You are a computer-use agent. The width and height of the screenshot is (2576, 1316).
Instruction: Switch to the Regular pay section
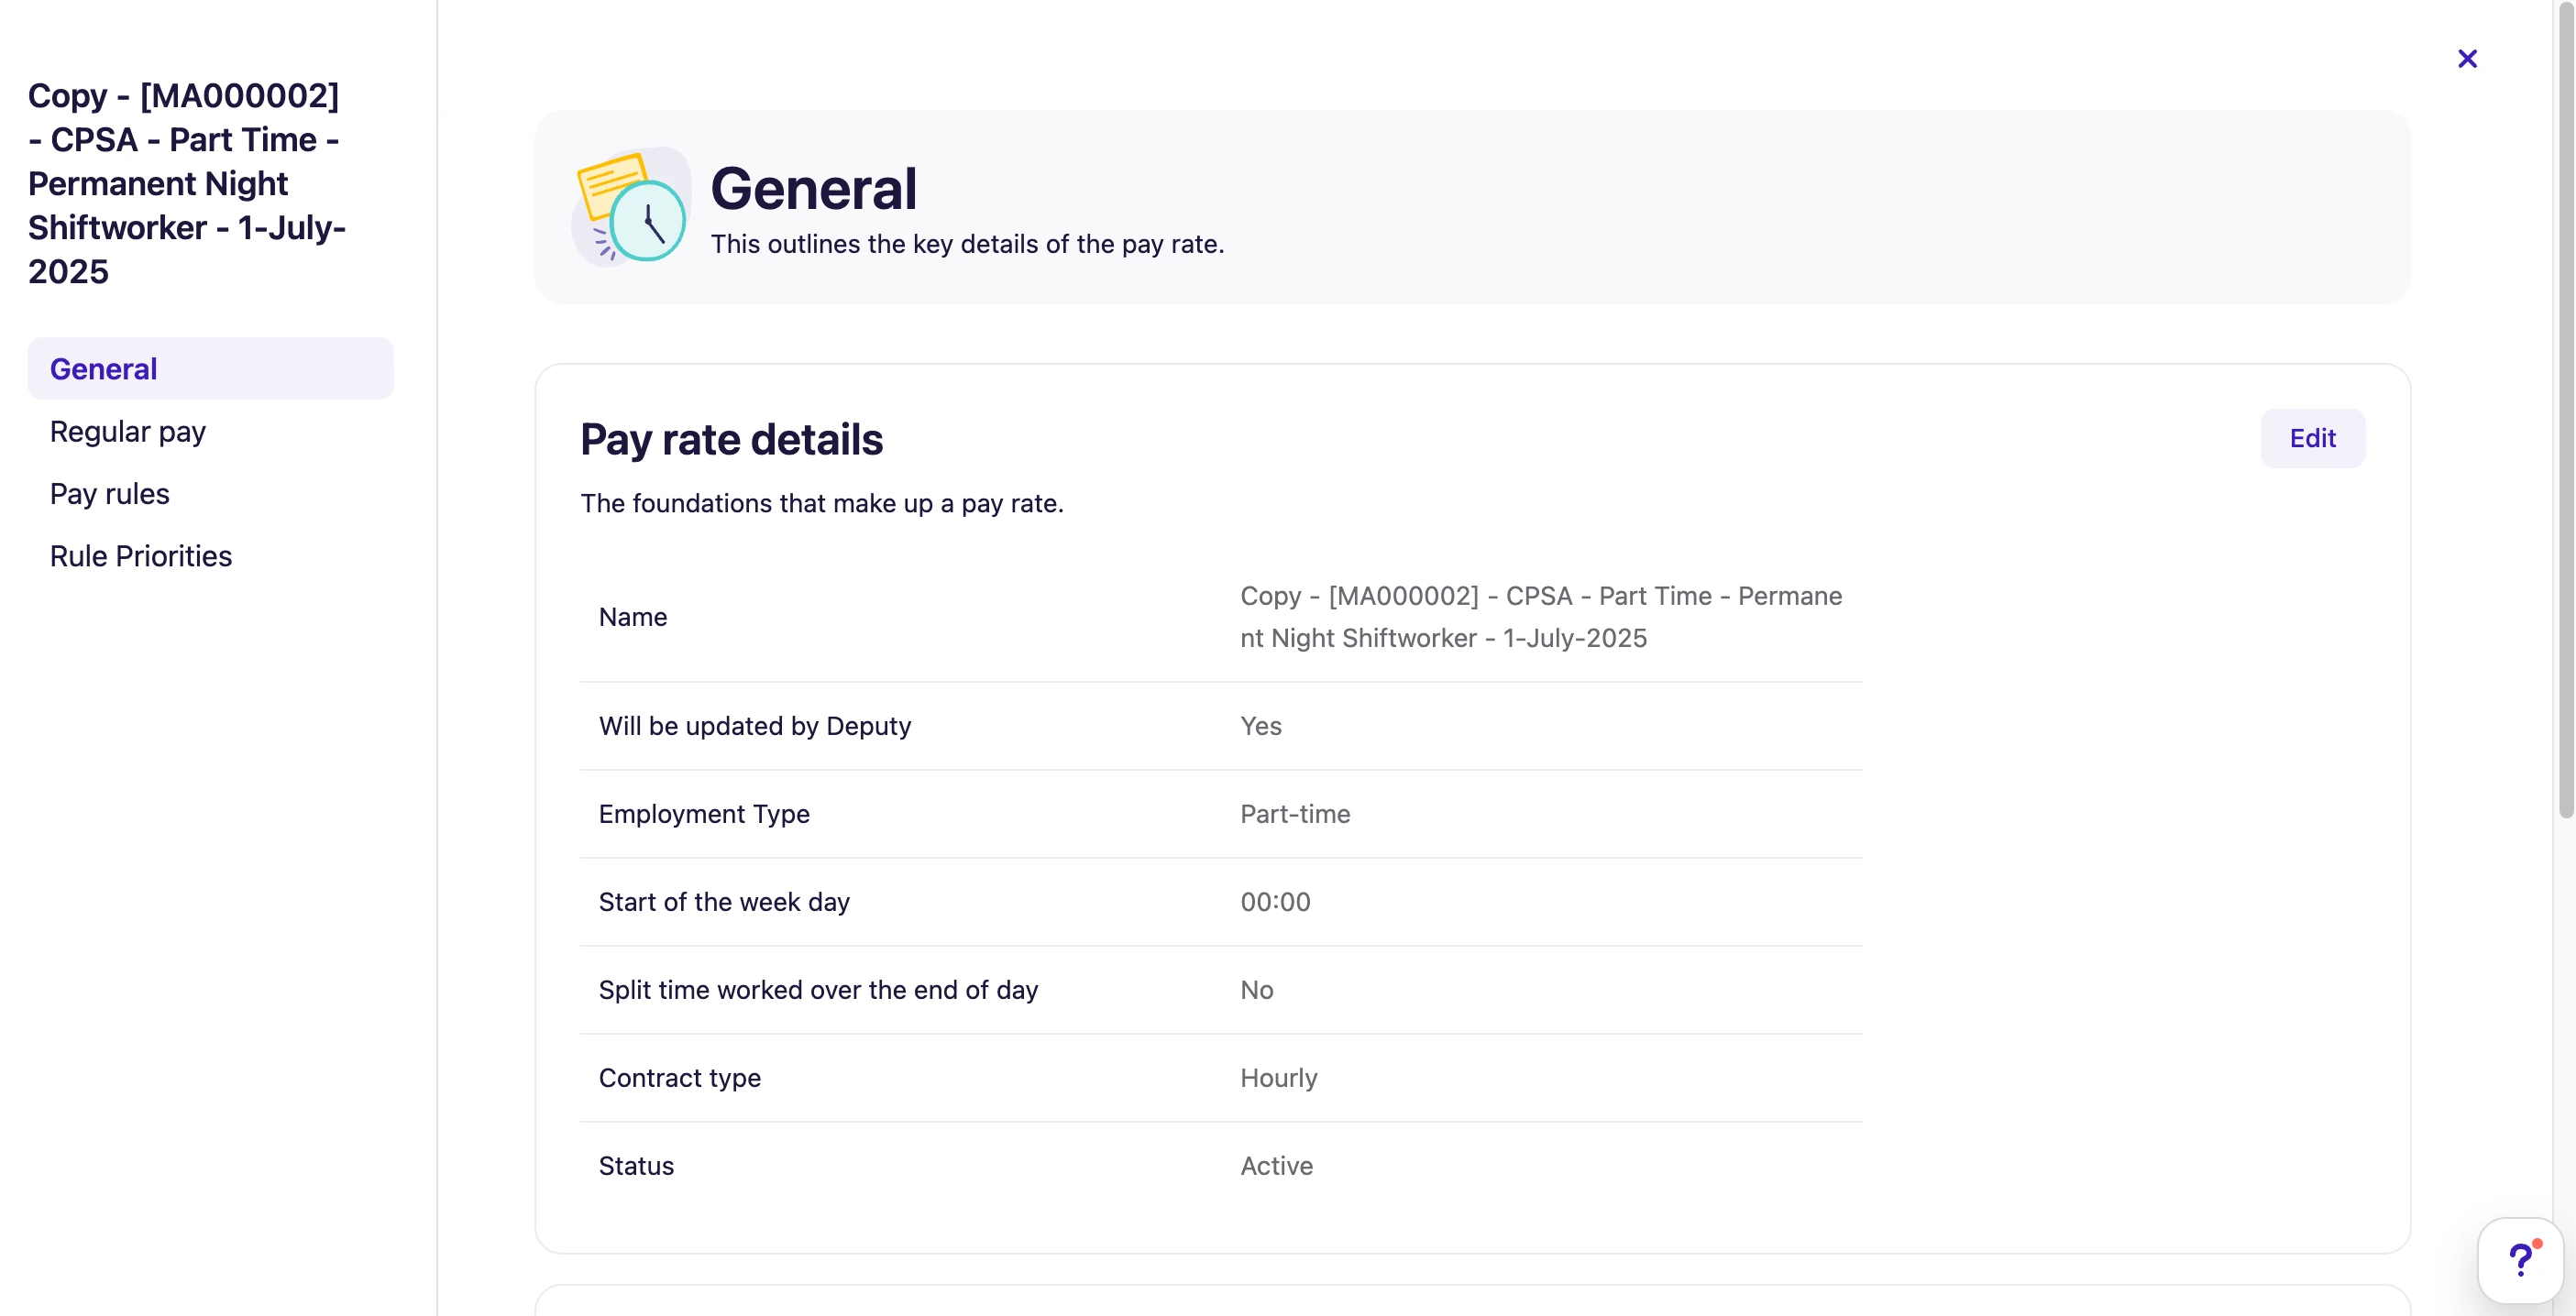127,431
